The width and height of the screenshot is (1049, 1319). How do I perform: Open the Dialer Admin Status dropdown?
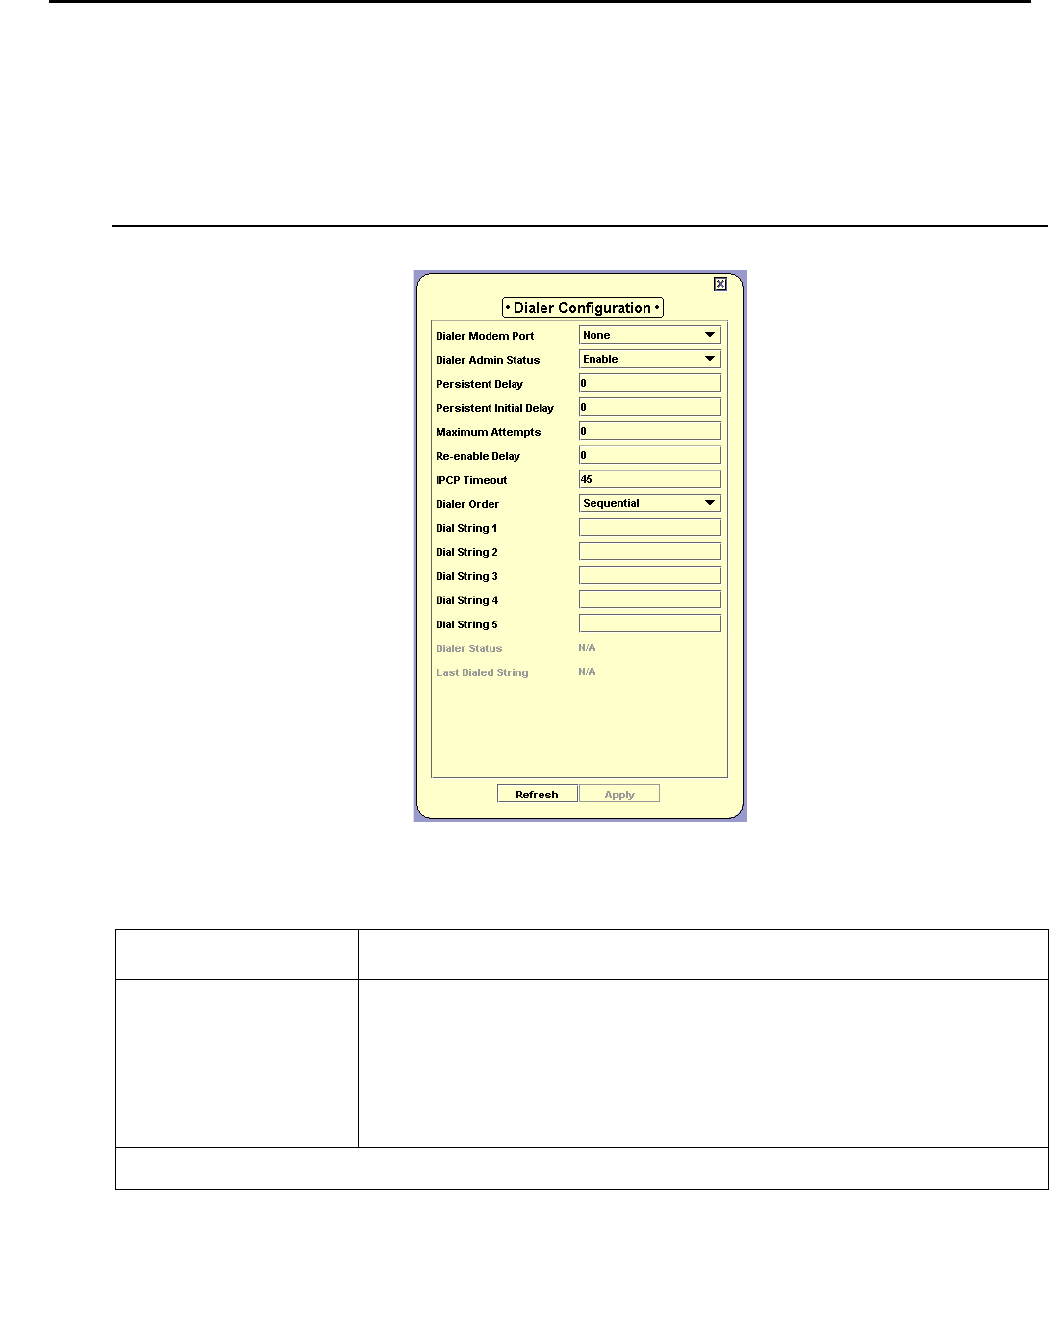click(650, 359)
